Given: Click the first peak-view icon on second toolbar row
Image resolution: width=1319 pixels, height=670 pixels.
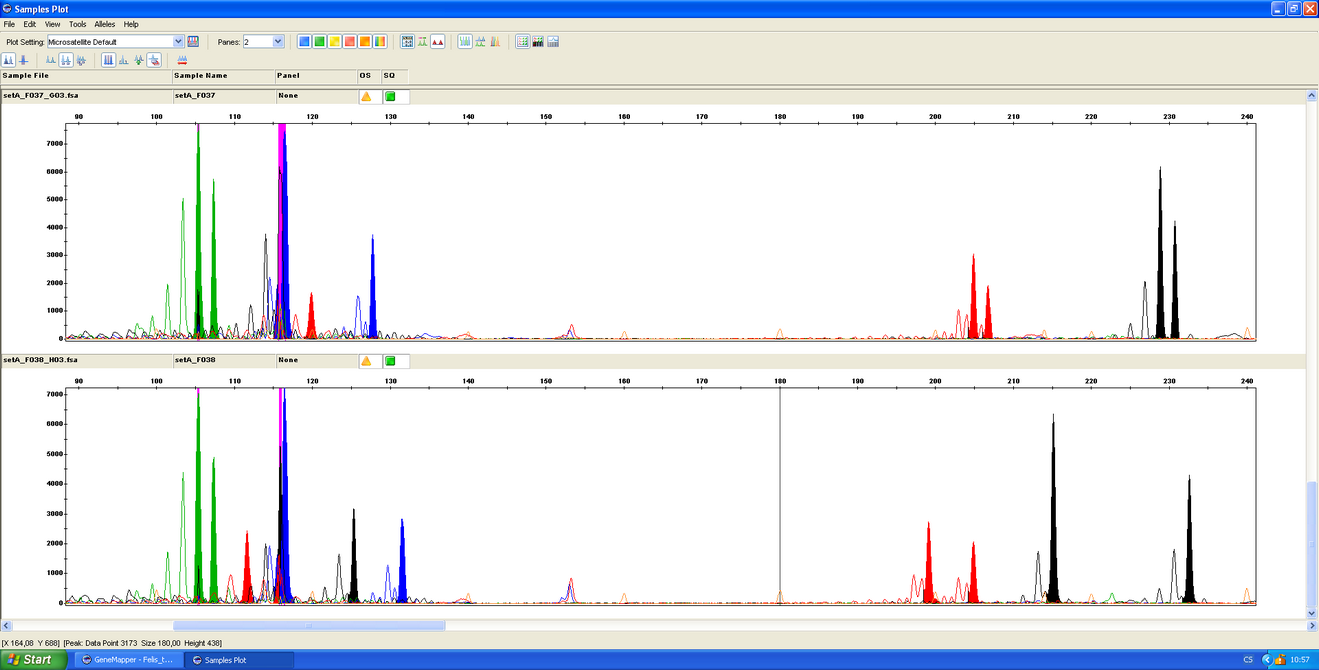Looking at the screenshot, I should [x=9, y=60].
